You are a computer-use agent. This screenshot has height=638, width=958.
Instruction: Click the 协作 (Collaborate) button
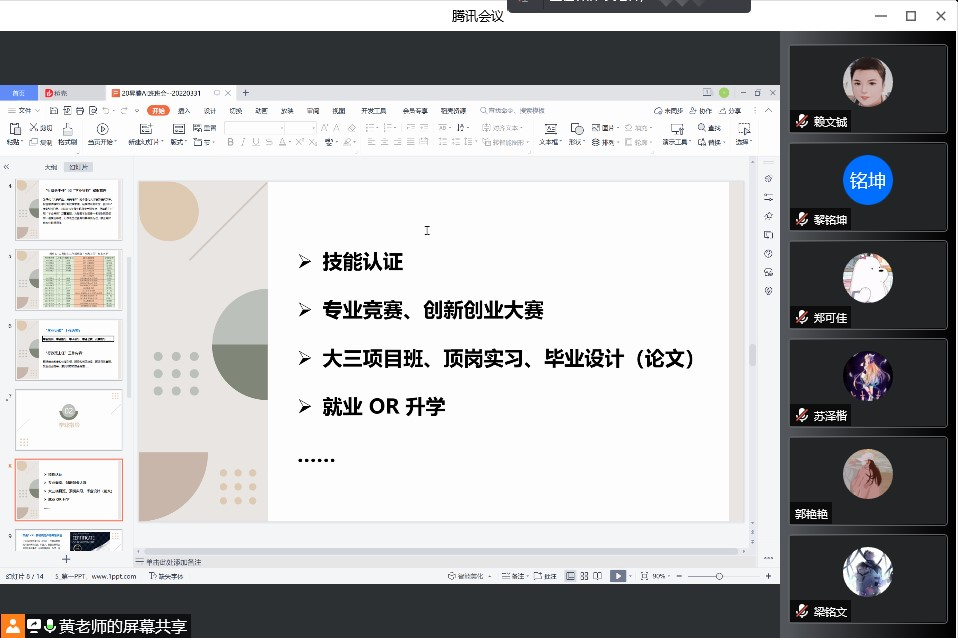[x=701, y=111]
